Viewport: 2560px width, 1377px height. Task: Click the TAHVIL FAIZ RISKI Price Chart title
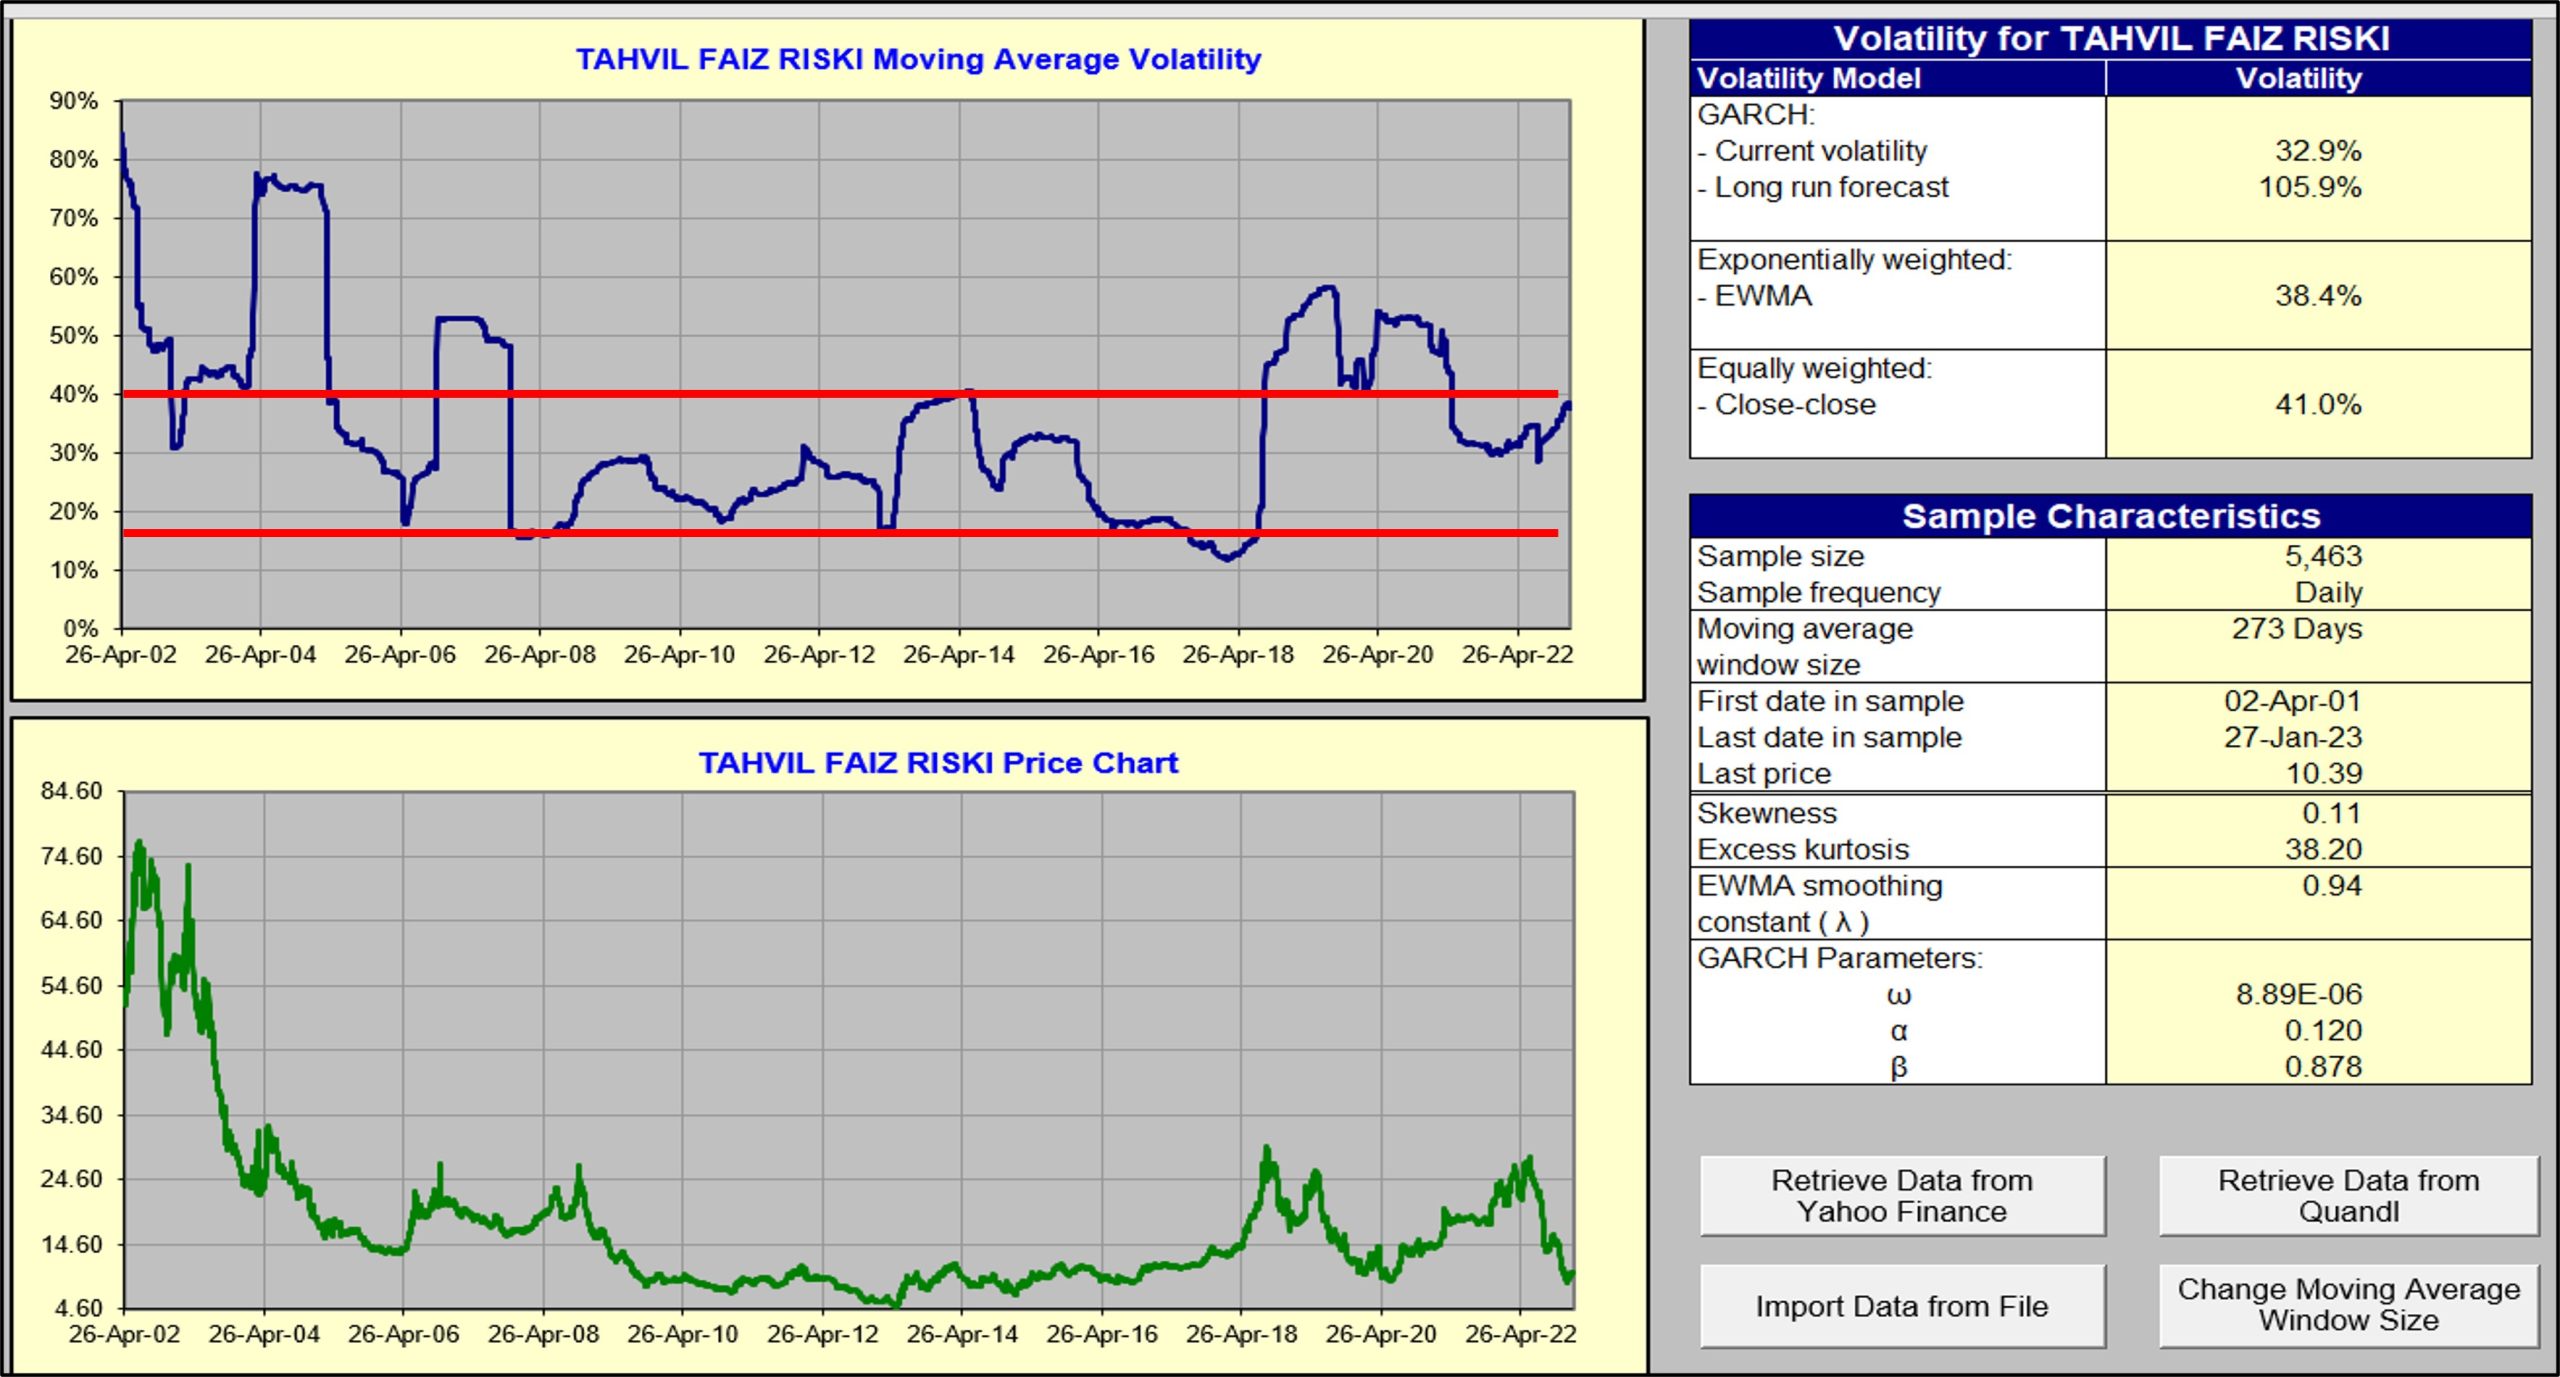click(x=938, y=763)
